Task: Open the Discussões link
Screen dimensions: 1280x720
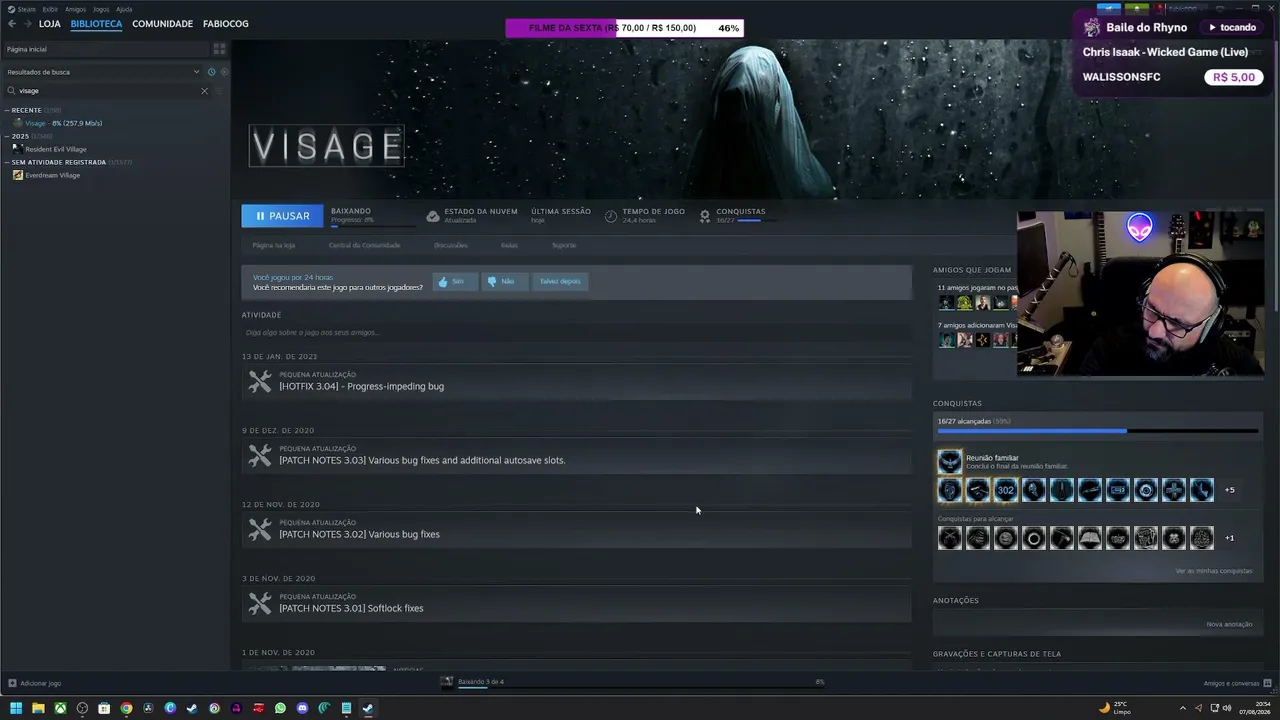Action: 451,245
